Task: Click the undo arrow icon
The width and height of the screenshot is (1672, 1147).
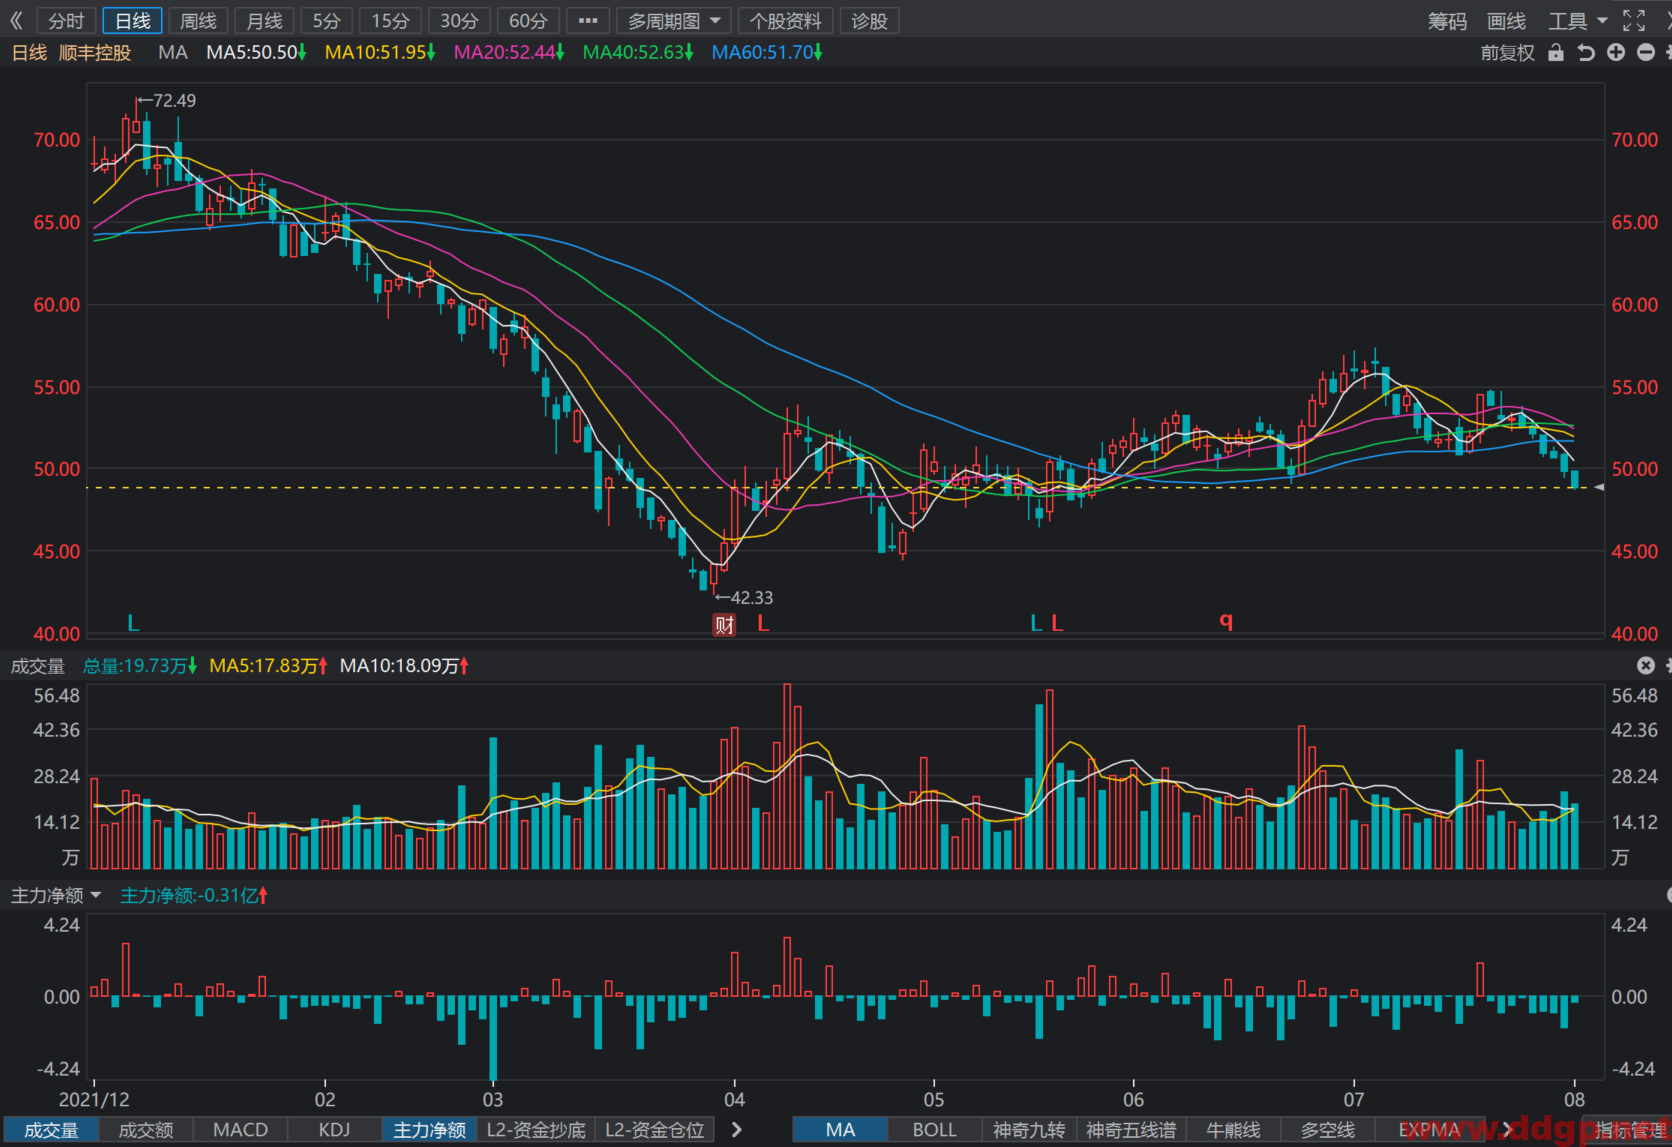Action: 1586,52
